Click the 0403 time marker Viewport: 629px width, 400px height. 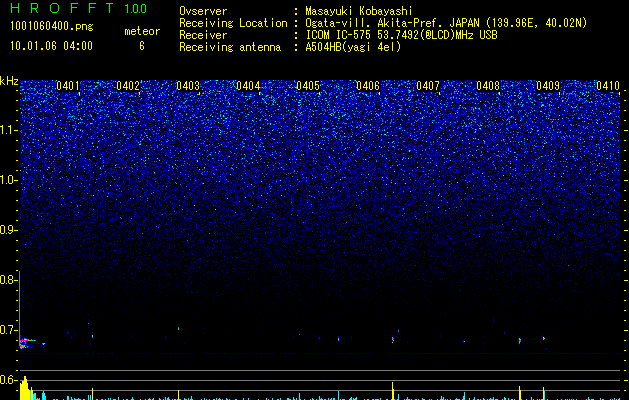(x=188, y=86)
